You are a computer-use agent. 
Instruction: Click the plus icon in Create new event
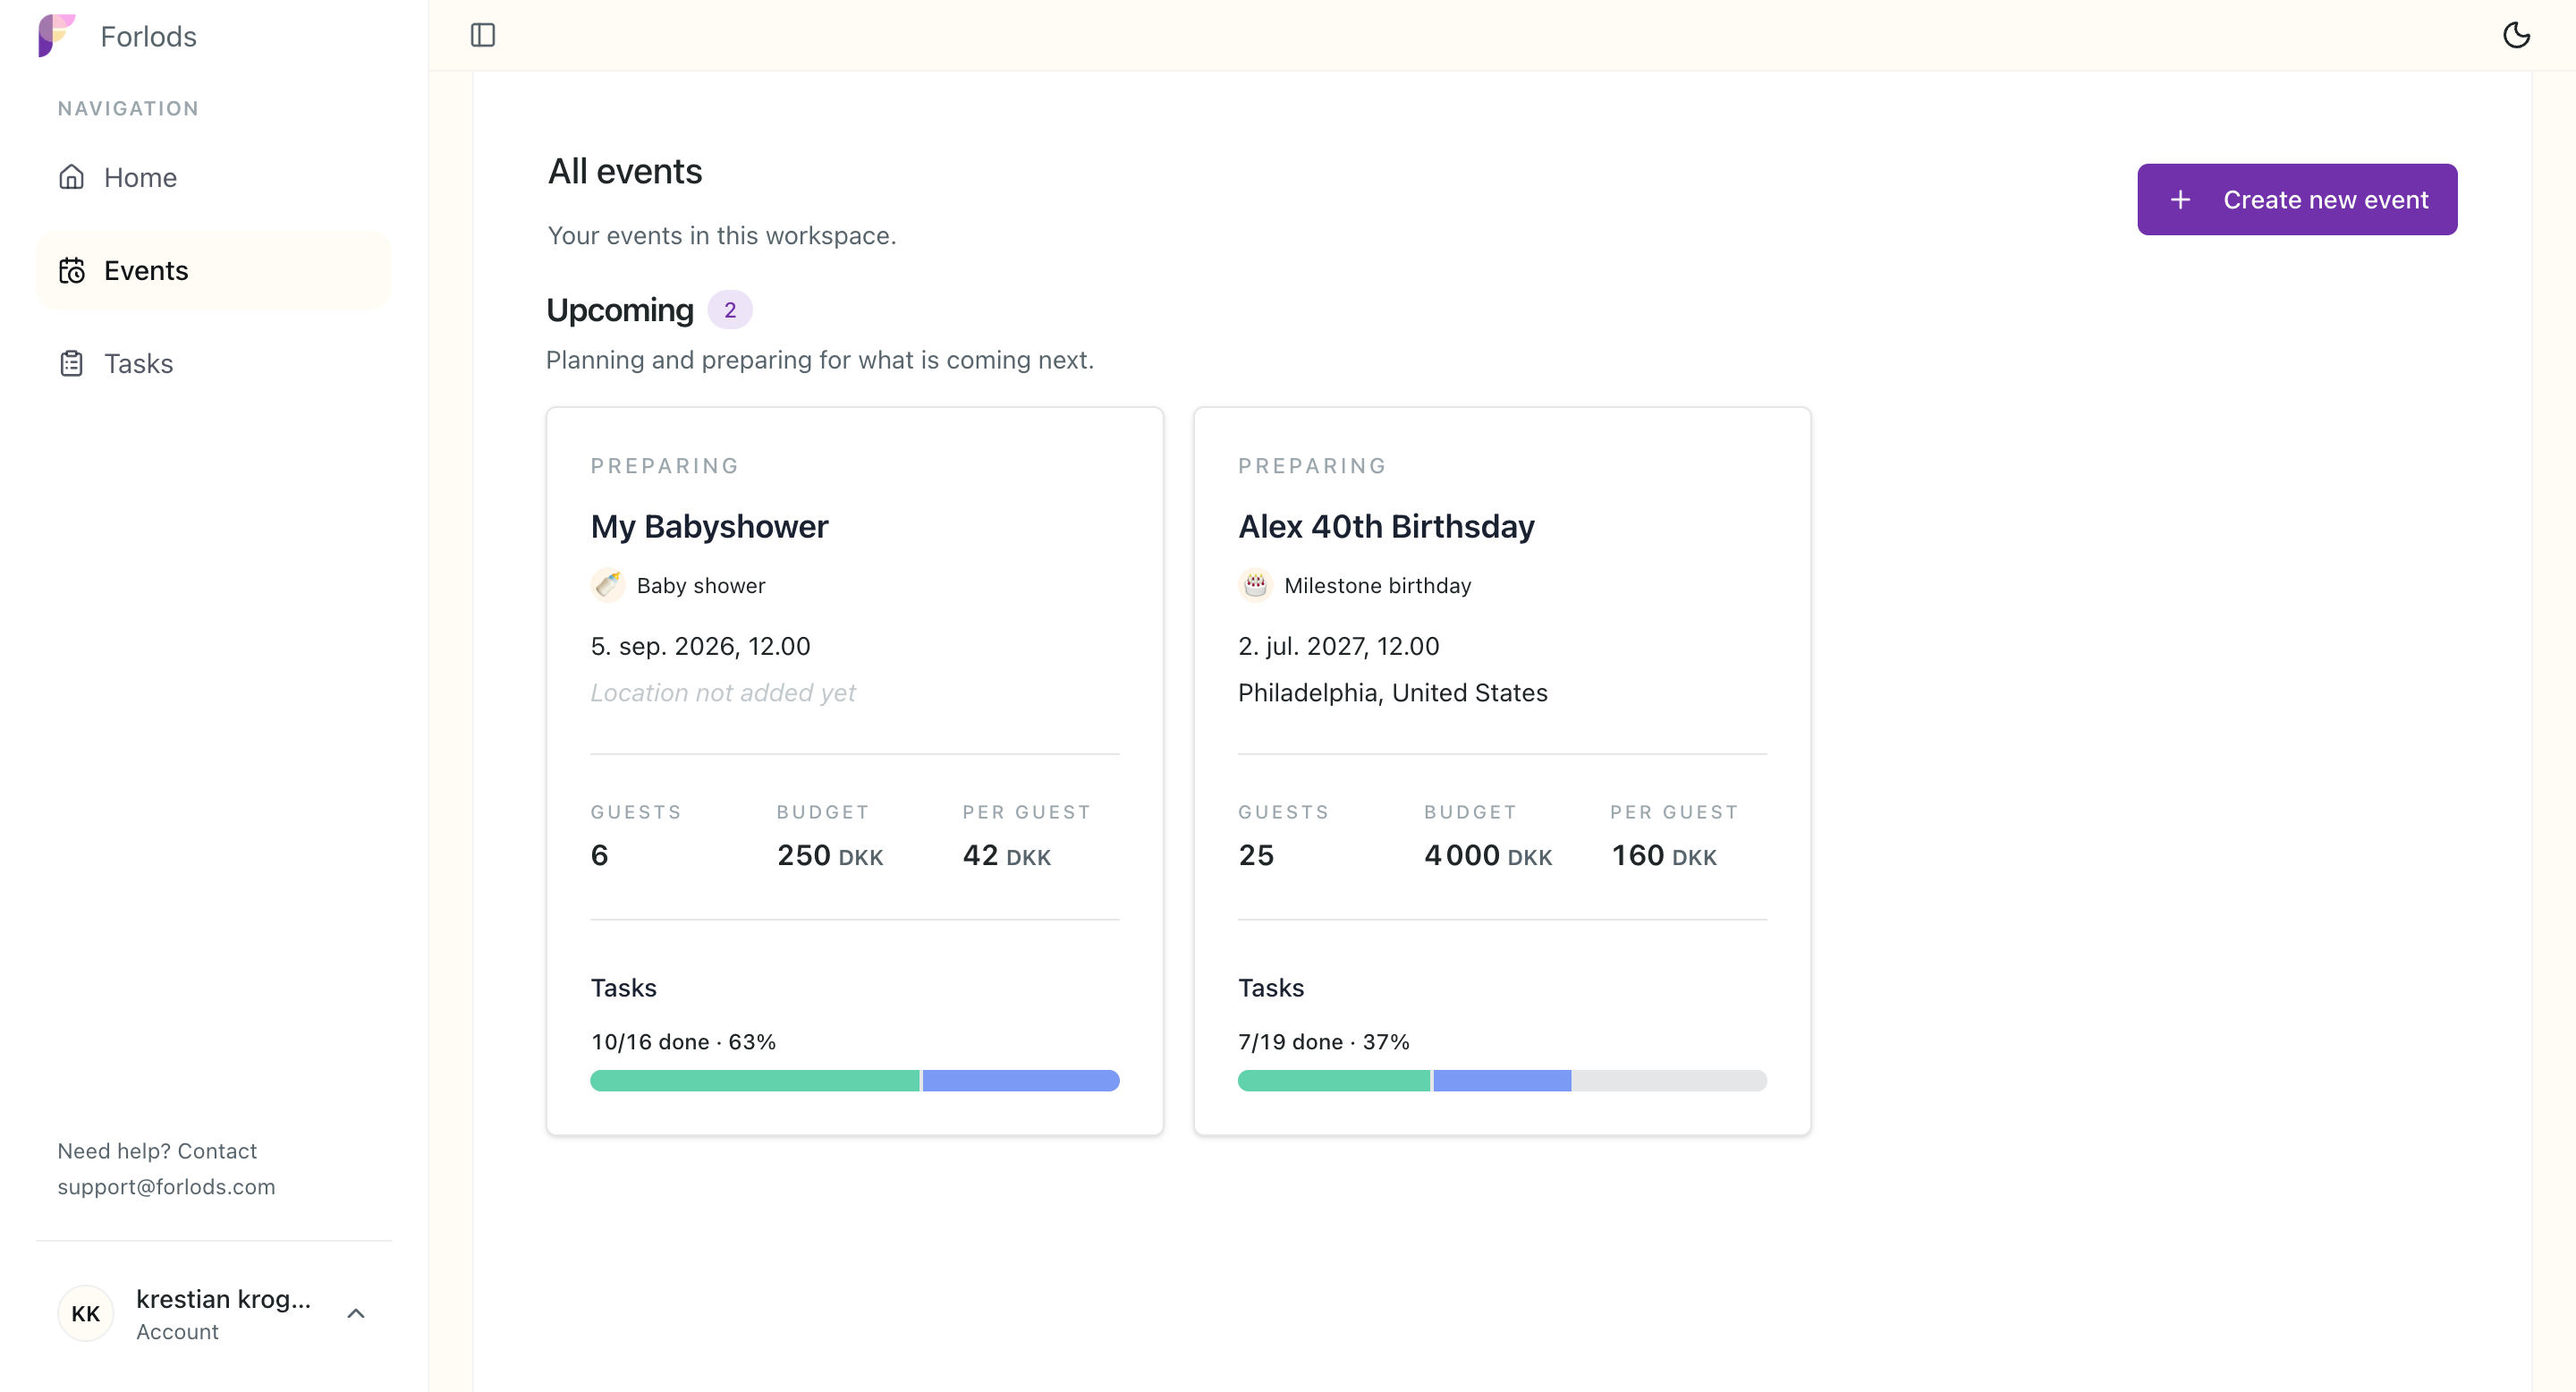tap(2180, 200)
